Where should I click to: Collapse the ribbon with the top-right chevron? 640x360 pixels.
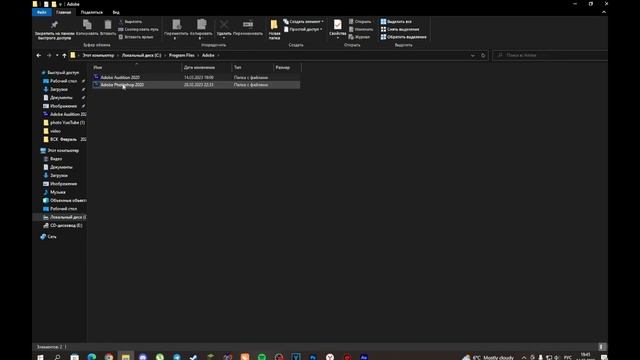coord(604,12)
